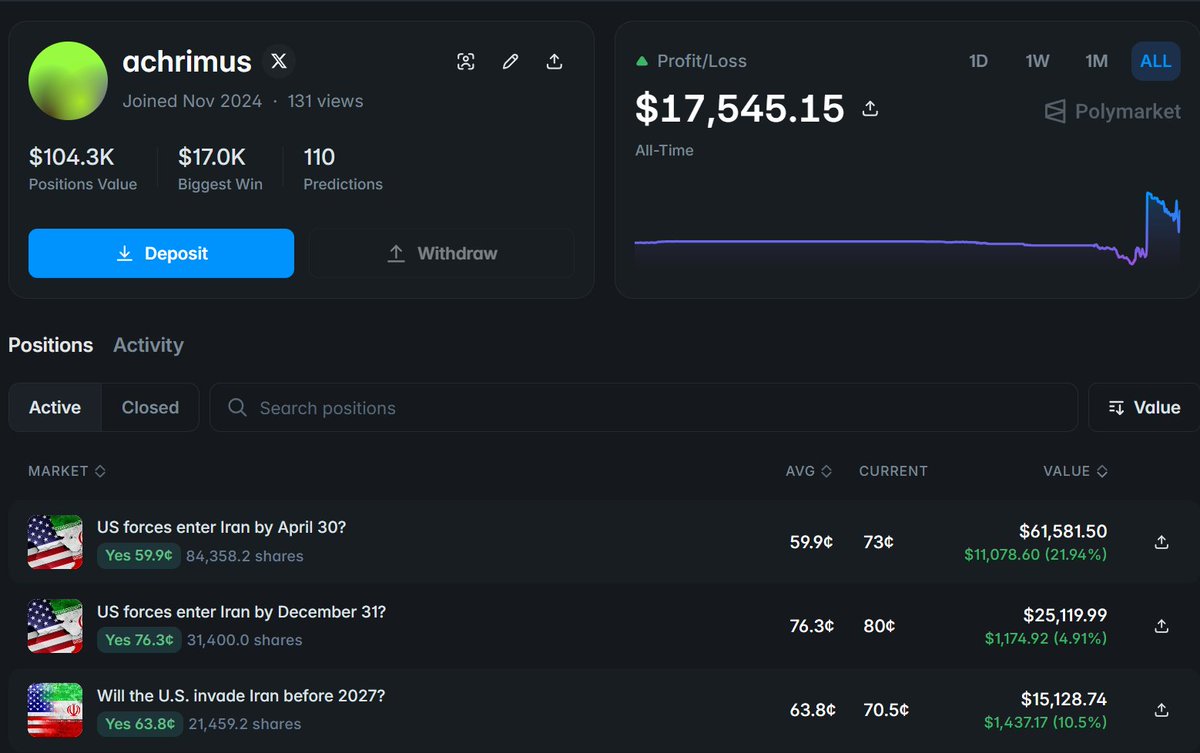Click the Withdraw button

[x=441, y=253]
